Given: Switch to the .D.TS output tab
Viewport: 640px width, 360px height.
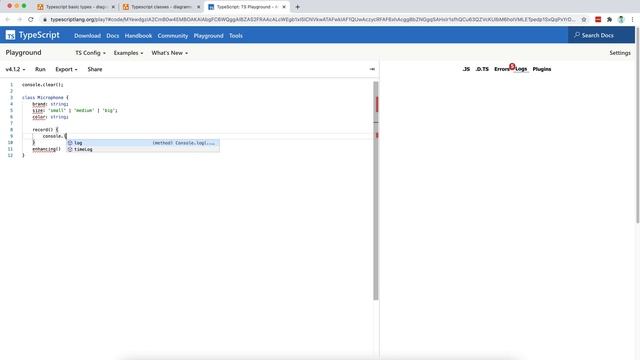Looking at the screenshot, I should (x=482, y=69).
